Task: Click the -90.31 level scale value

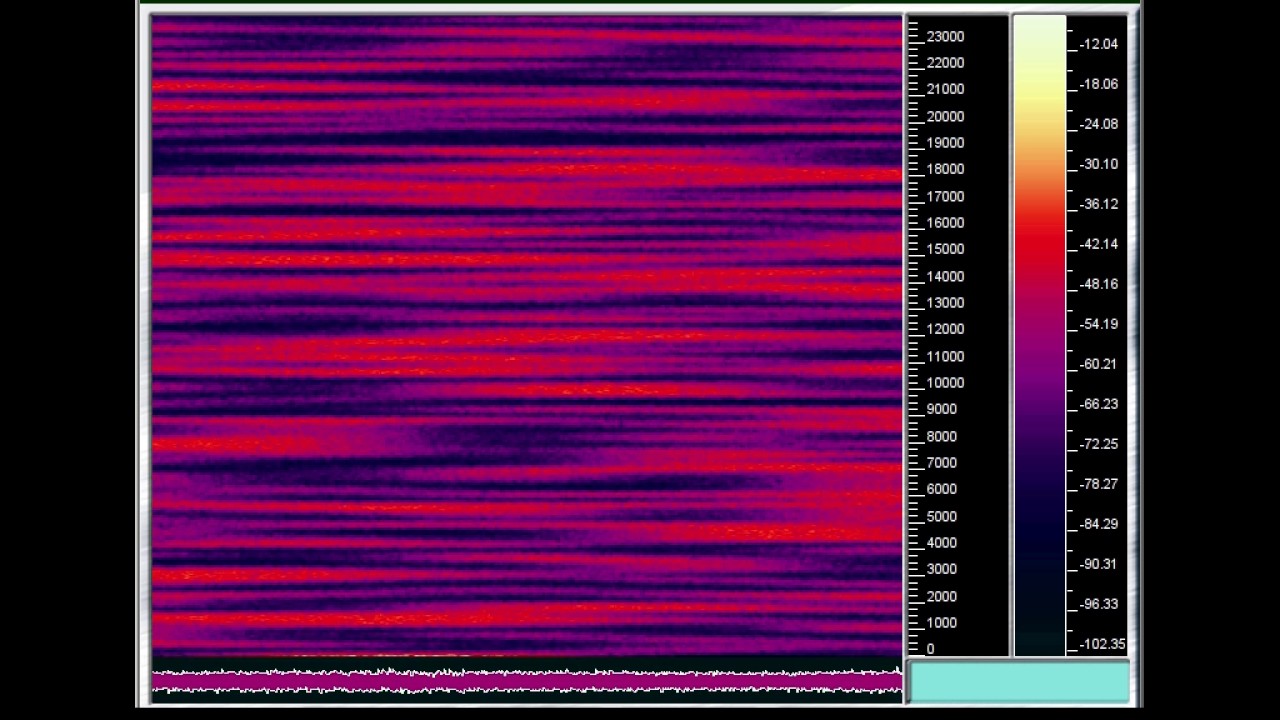Action: [1099, 564]
